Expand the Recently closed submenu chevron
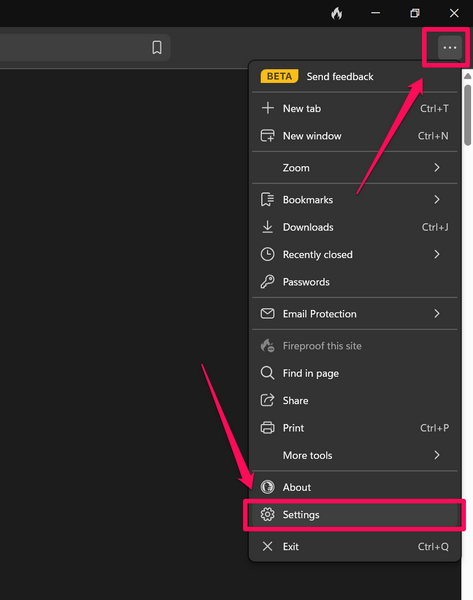The height and width of the screenshot is (600, 473). coord(437,254)
